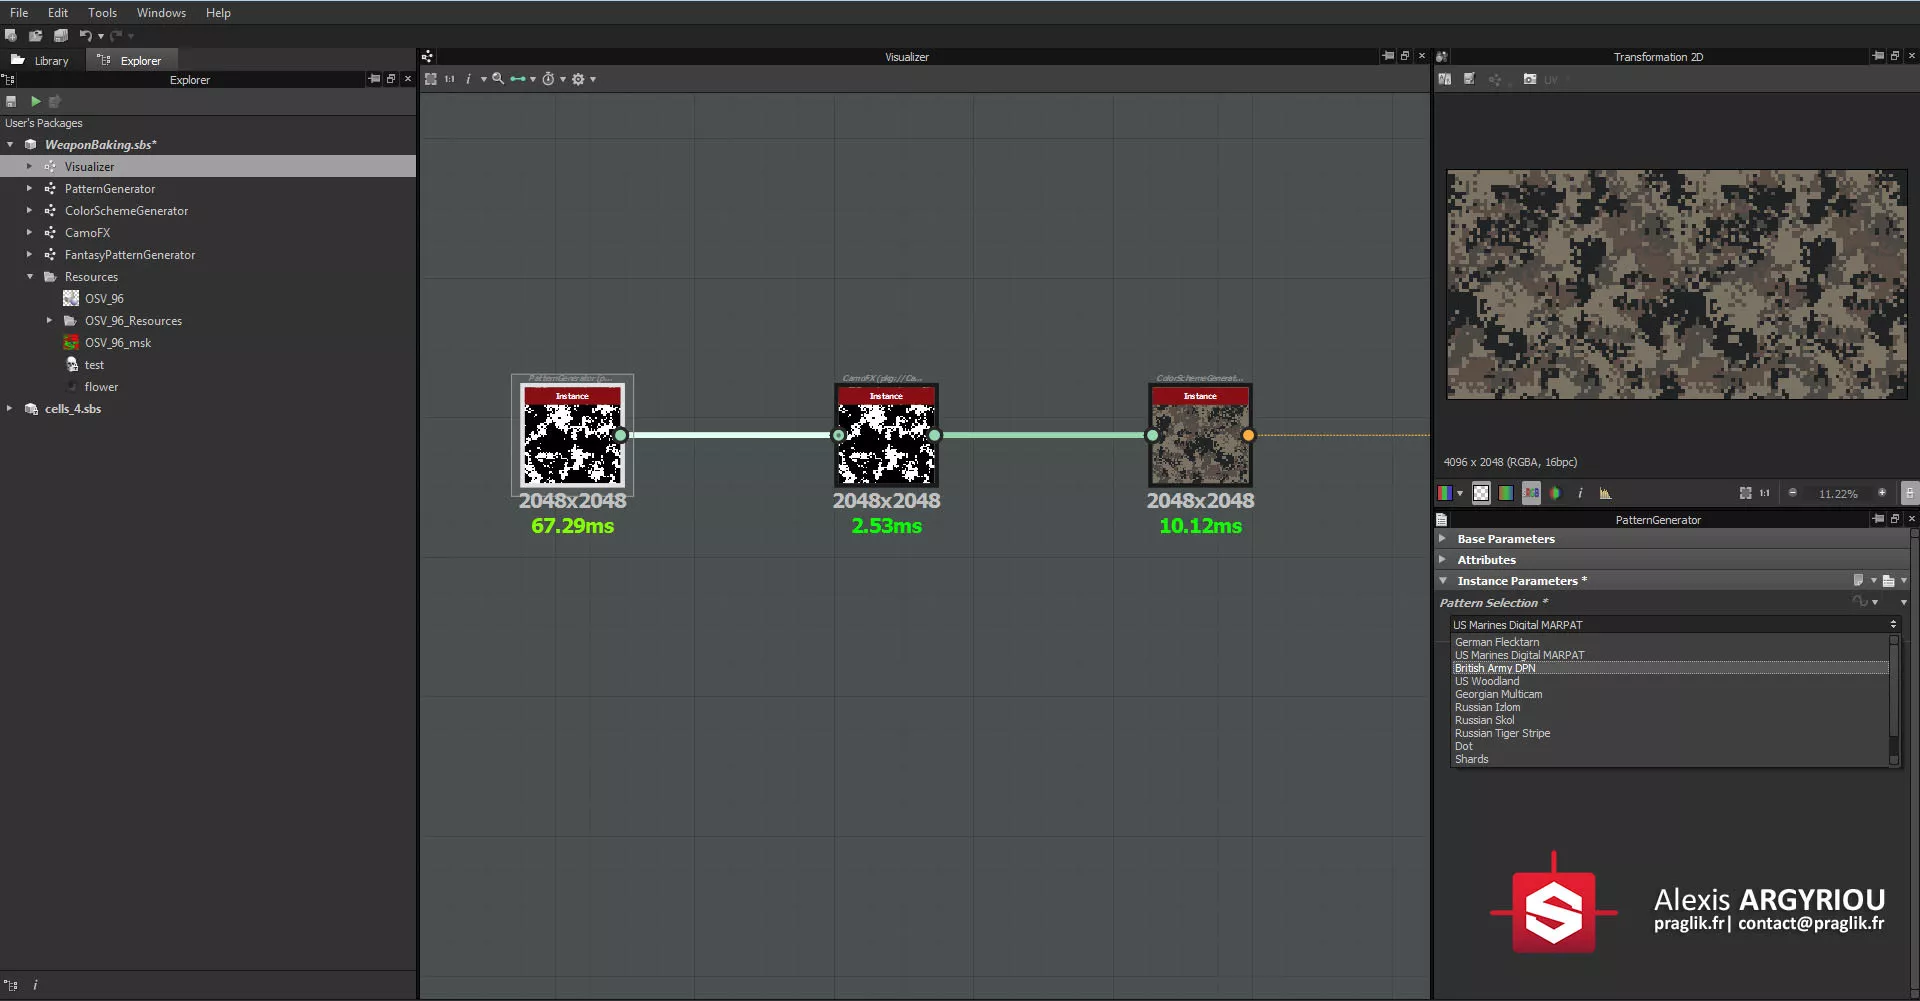Select British Army DPN pattern option
This screenshot has width=1920, height=1001.
(1495, 668)
